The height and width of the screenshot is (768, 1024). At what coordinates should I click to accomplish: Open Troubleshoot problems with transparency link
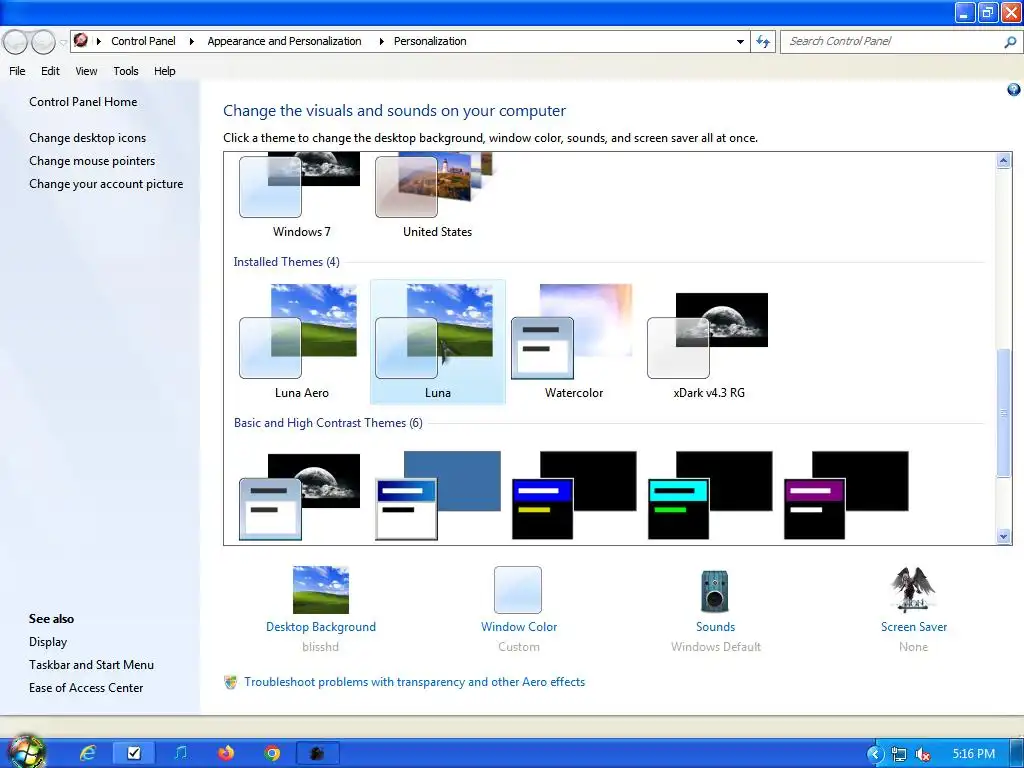[x=415, y=682]
